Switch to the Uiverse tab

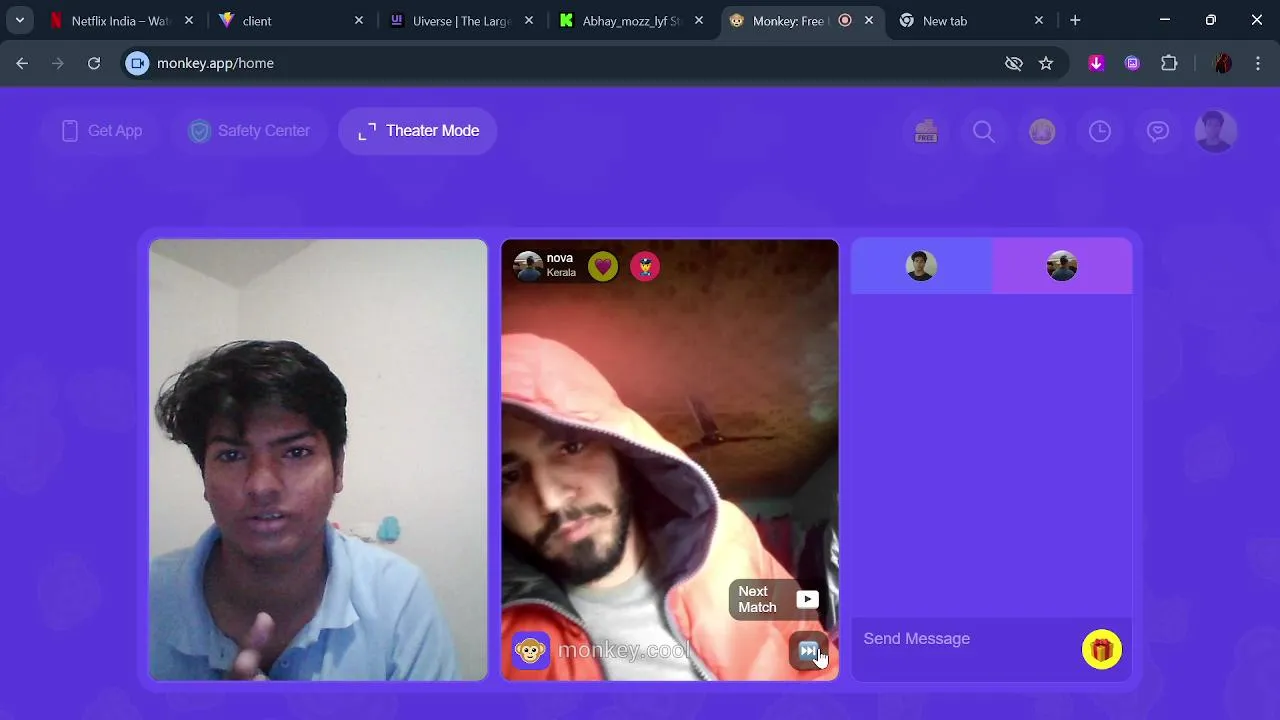pos(460,20)
